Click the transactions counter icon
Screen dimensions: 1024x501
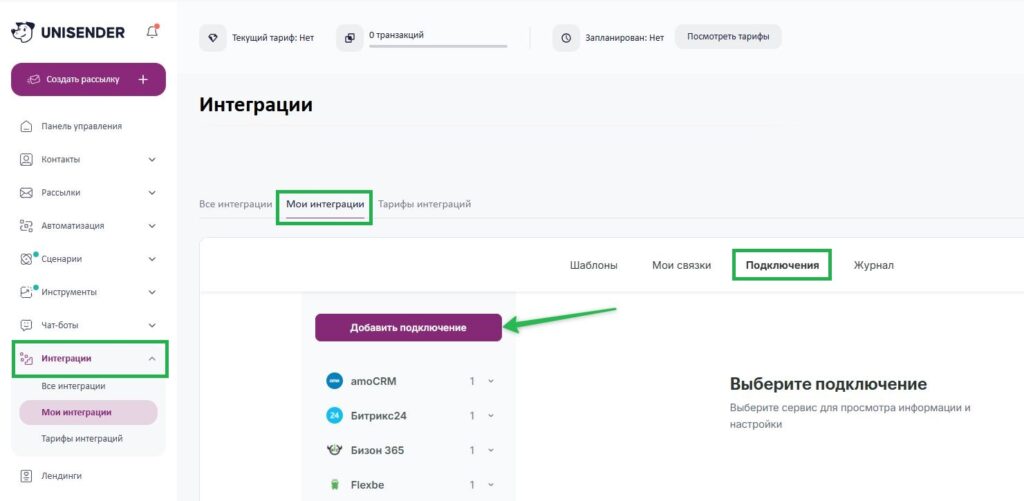click(x=349, y=38)
